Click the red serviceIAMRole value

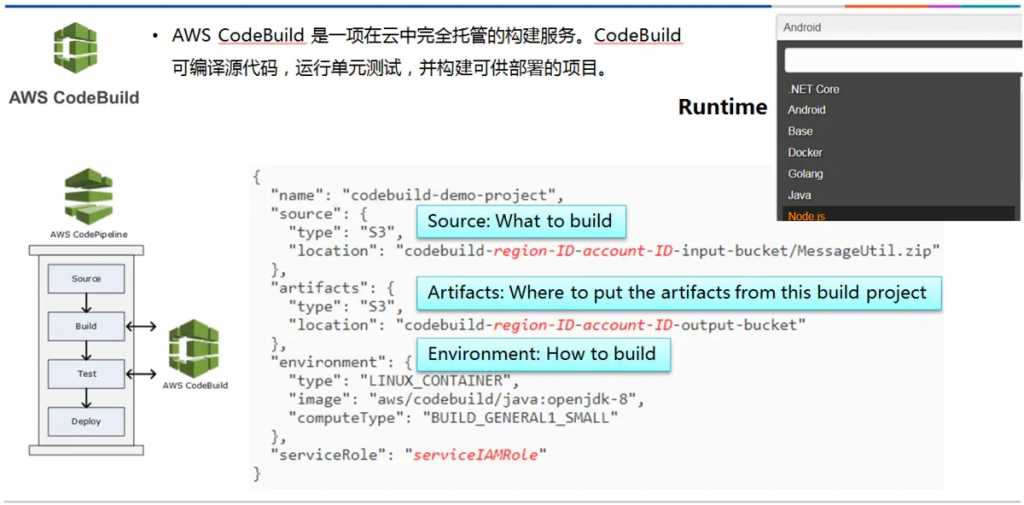[475, 455]
